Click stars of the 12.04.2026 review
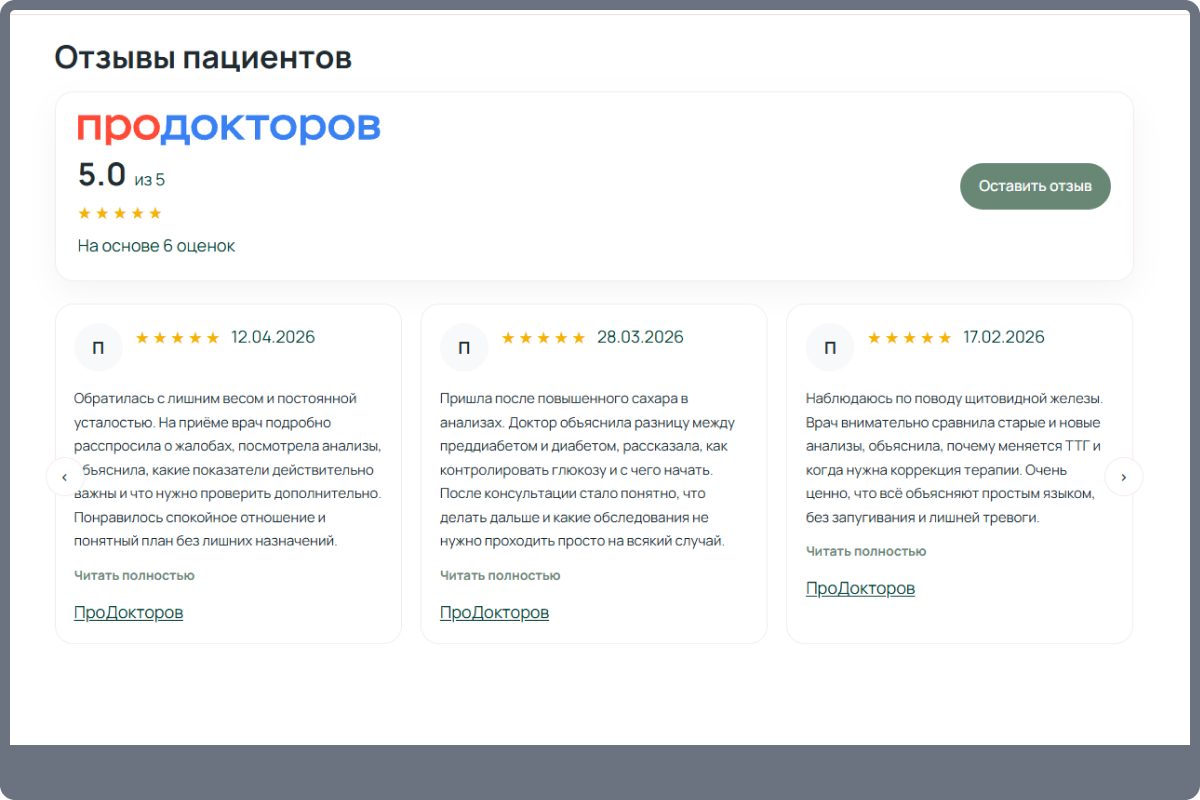This screenshot has height=800, width=1200. click(x=177, y=338)
